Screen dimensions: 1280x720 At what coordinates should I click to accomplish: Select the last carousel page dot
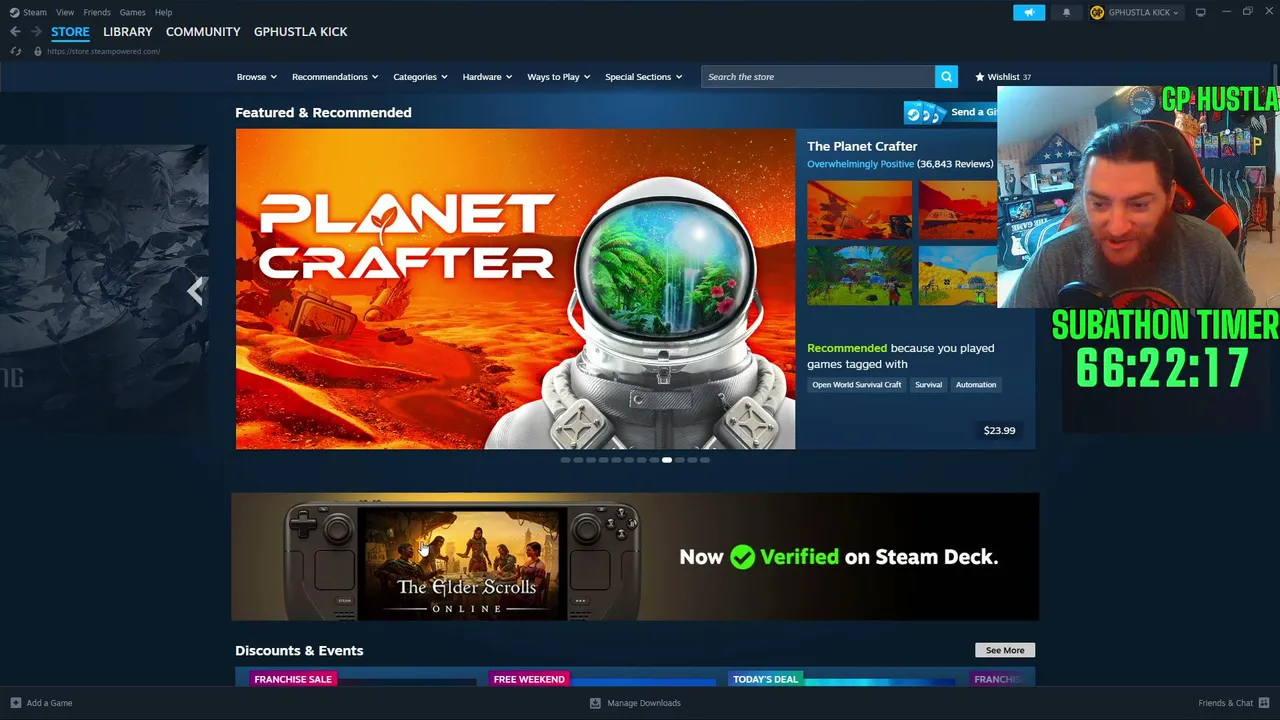(705, 460)
